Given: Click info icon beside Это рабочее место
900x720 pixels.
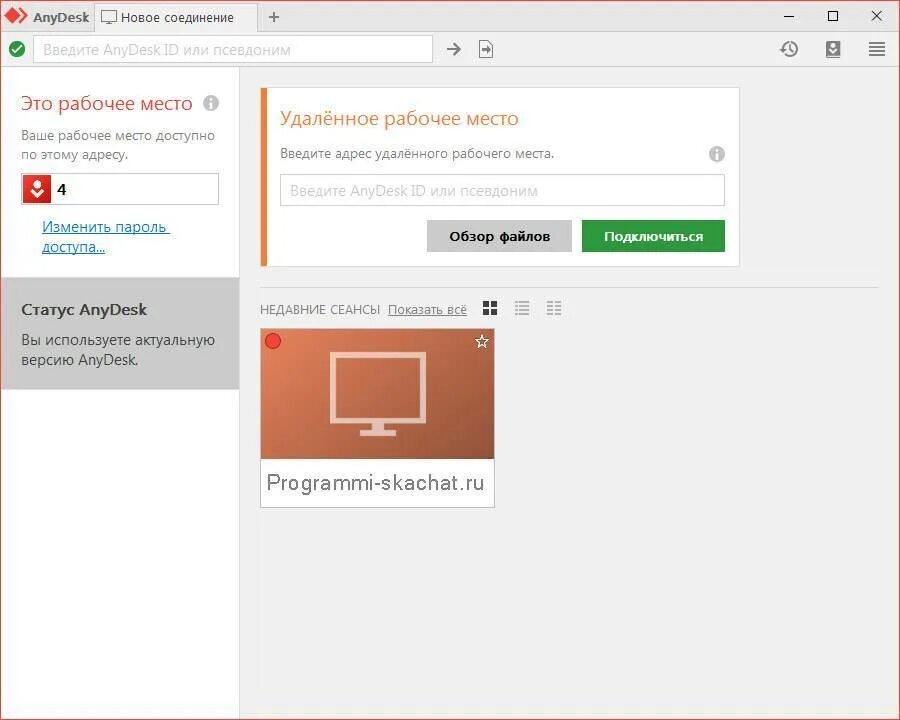Looking at the screenshot, I should [211, 103].
